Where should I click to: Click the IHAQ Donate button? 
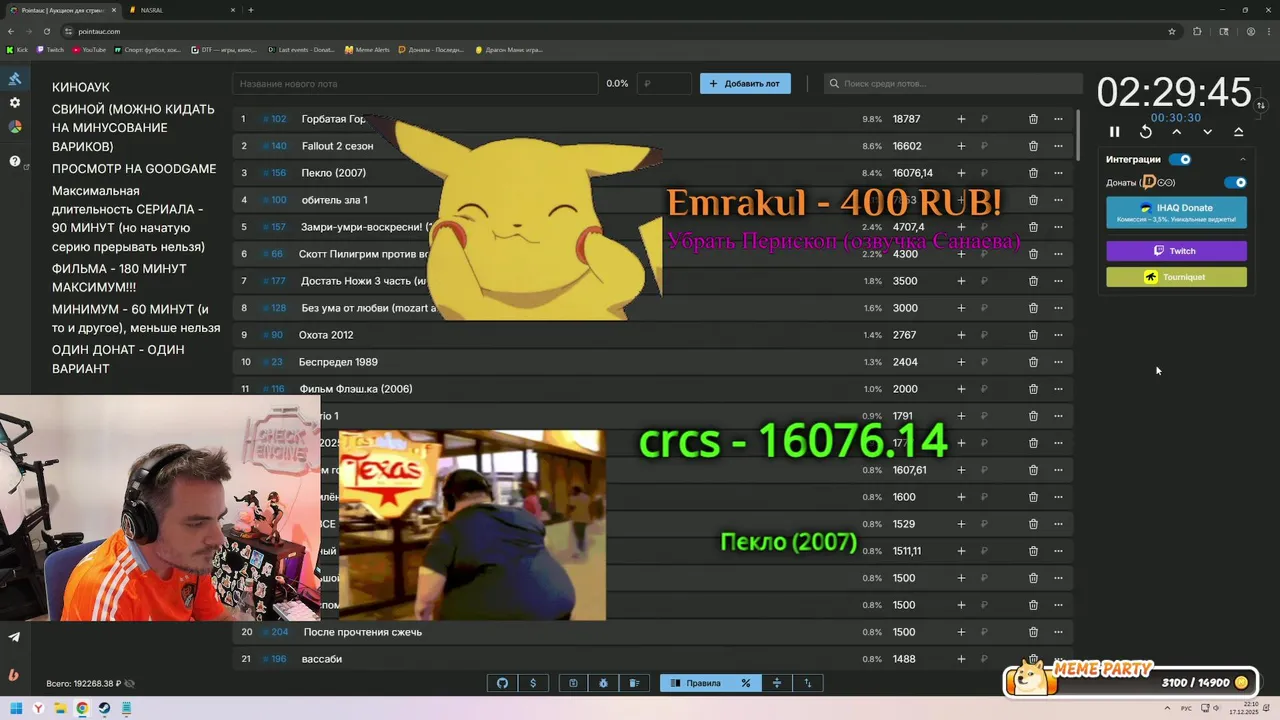1177,212
